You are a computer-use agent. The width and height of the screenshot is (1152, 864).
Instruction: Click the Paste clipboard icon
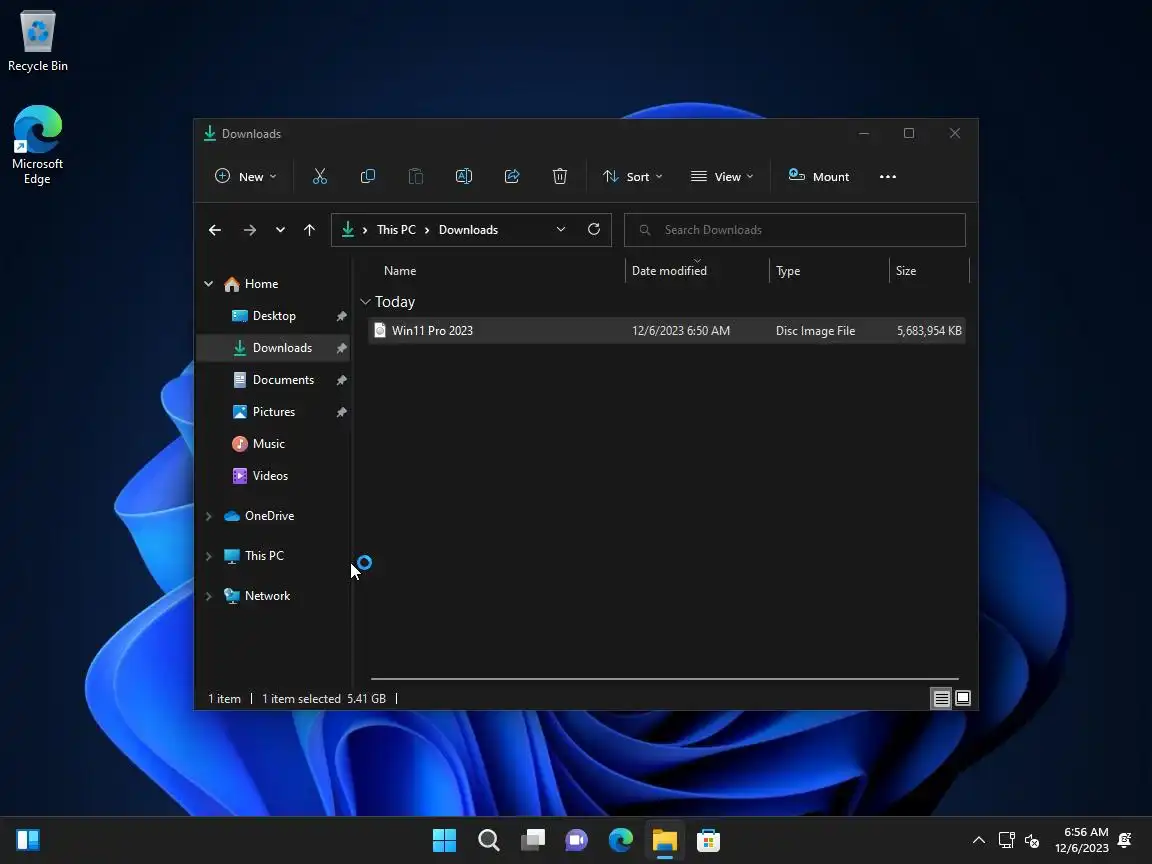(x=416, y=176)
